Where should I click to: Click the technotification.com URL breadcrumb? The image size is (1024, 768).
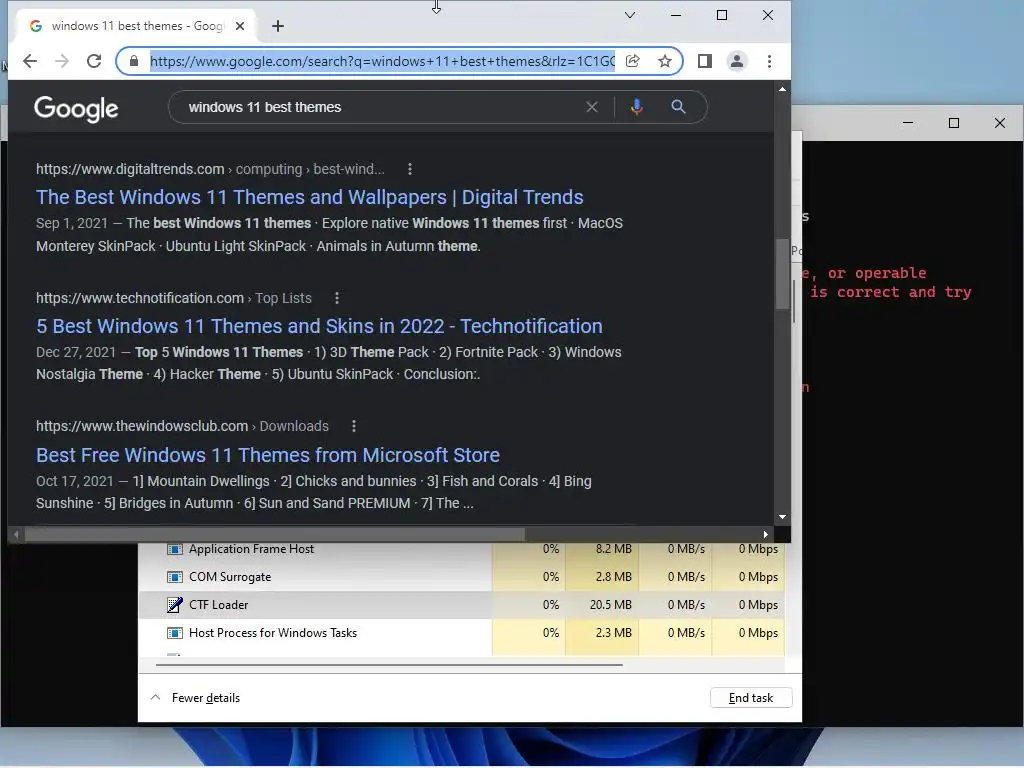pos(174,298)
